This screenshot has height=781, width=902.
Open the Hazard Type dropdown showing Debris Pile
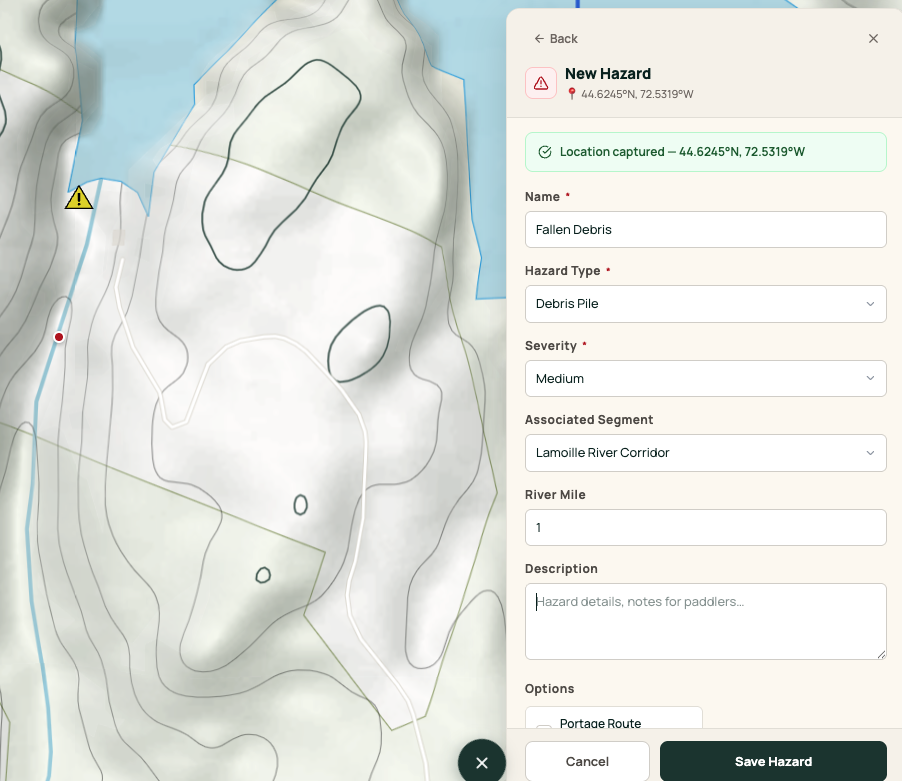click(x=705, y=304)
